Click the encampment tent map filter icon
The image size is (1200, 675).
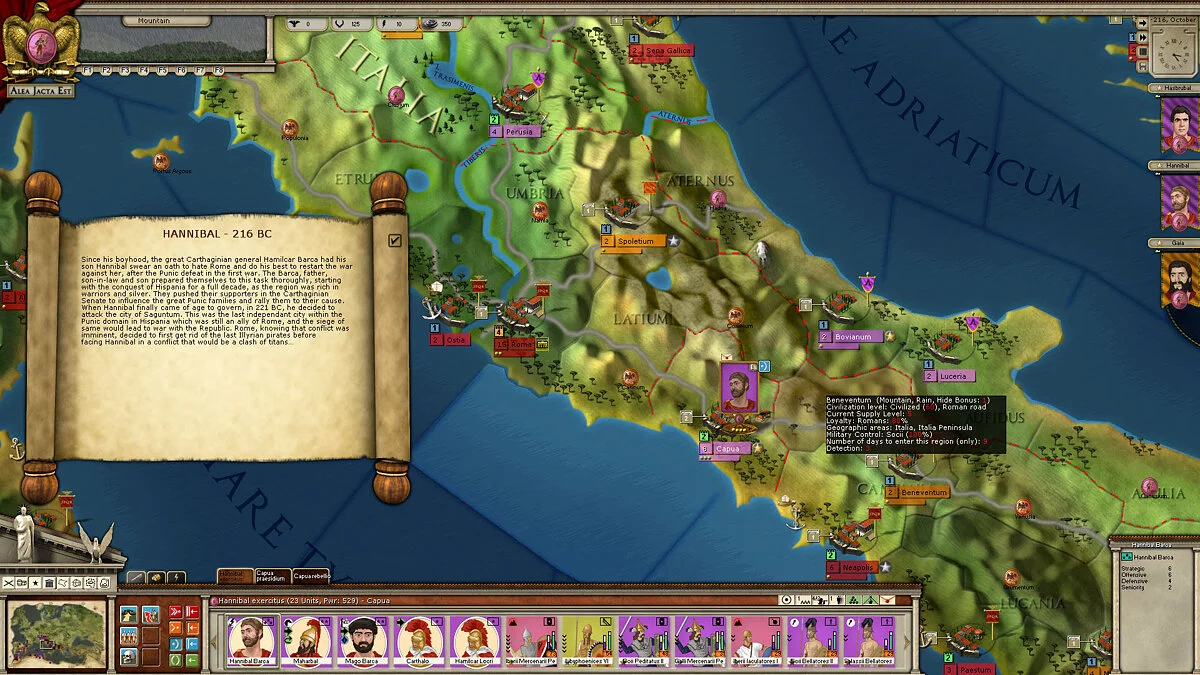pos(870,600)
